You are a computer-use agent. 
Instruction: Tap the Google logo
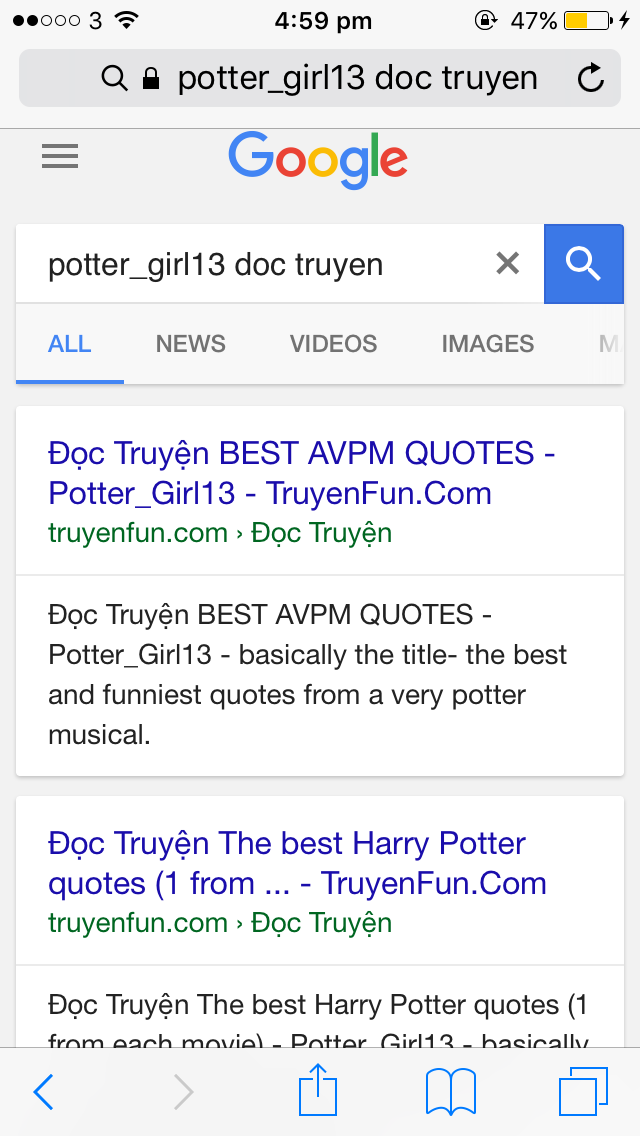[317, 160]
